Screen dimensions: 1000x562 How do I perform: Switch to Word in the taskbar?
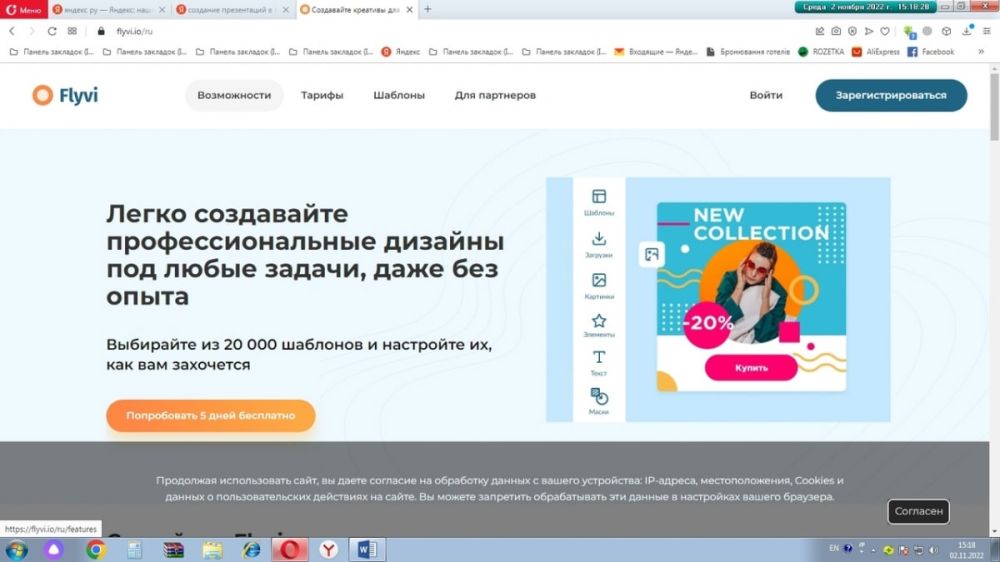click(x=367, y=549)
